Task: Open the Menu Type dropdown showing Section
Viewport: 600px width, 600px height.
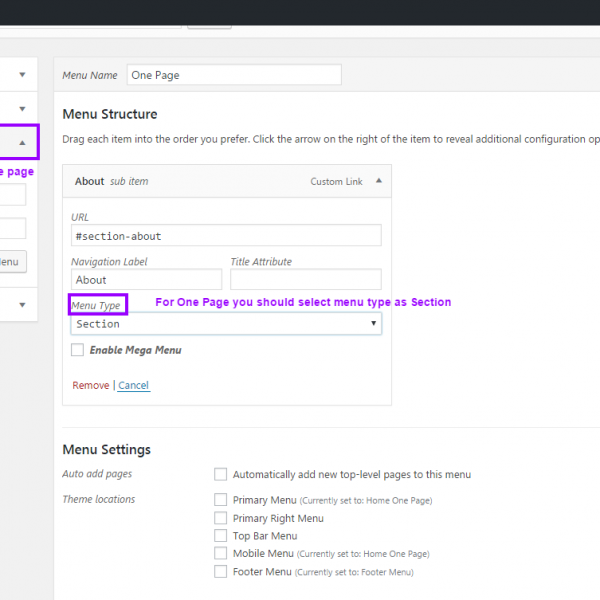Action: 226,324
